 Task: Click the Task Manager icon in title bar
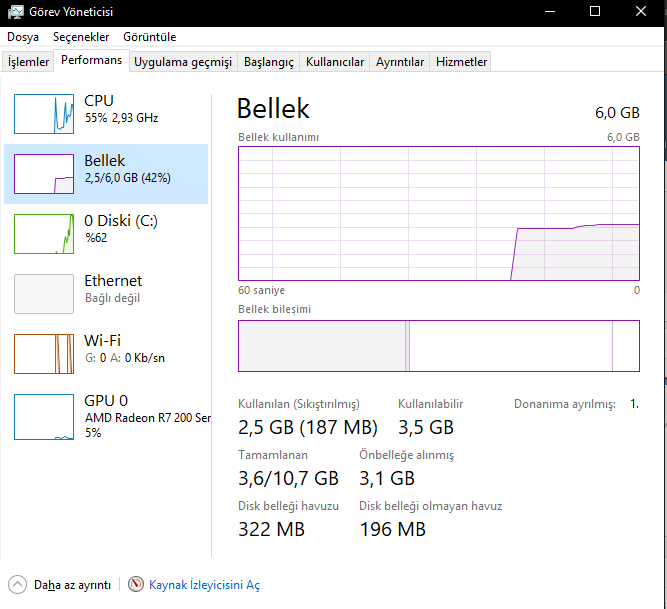click(x=16, y=12)
